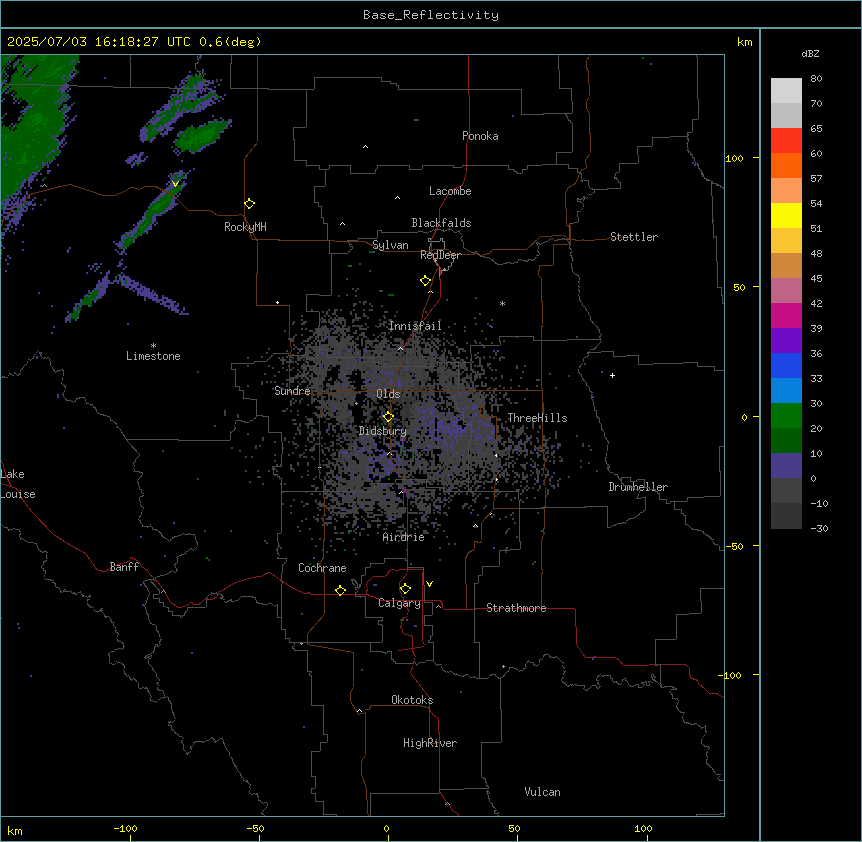Click the 0 tick on the bottom axis
Viewport: 862px width, 842px height.
(386, 829)
